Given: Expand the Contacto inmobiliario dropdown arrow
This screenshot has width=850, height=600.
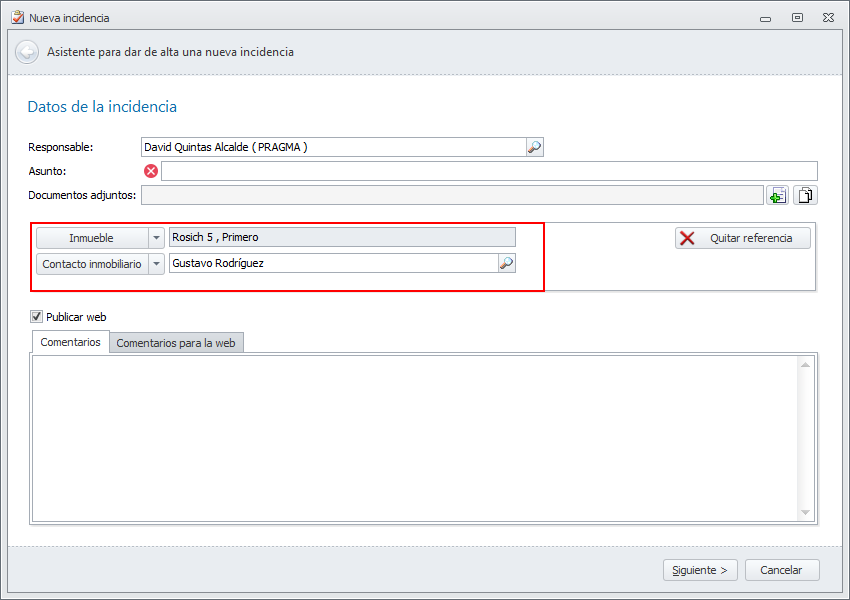Looking at the screenshot, I should 156,264.
